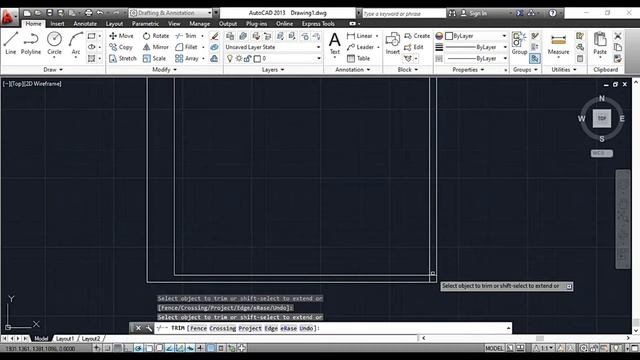Click the Rotate tool
This screenshot has height=360, width=640.
(156, 36)
